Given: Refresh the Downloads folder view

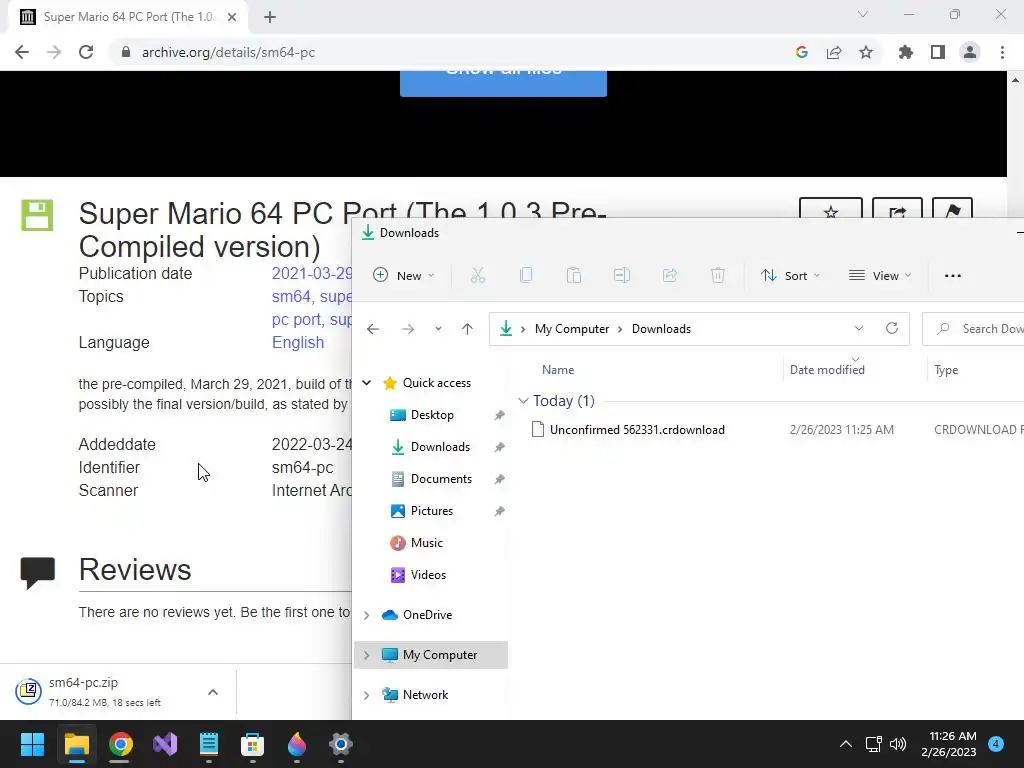Looking at the screenshot, I should (891, 328).
